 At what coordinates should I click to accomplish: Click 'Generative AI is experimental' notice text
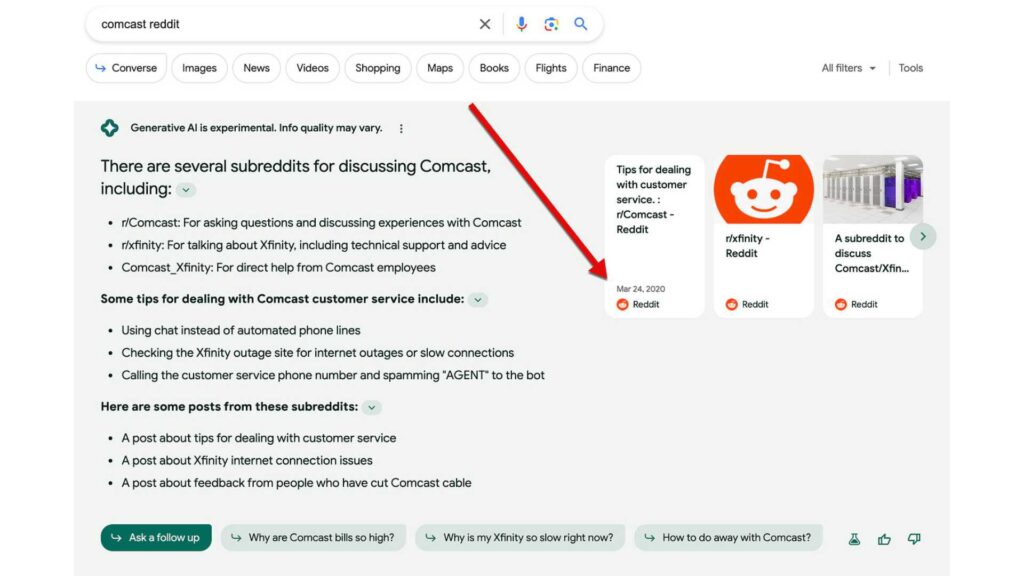click(x=256, y=128)
